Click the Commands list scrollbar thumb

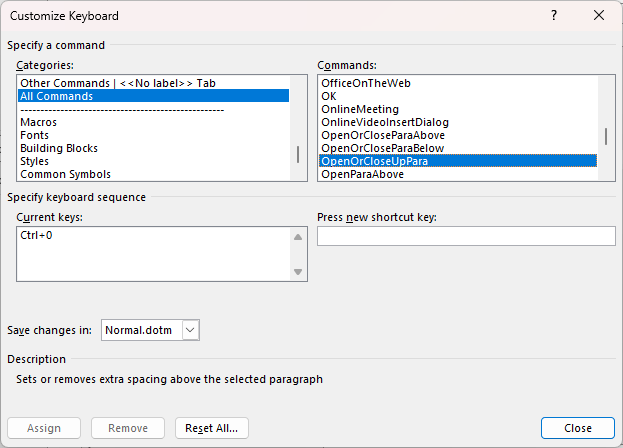[x=606, y=135]
